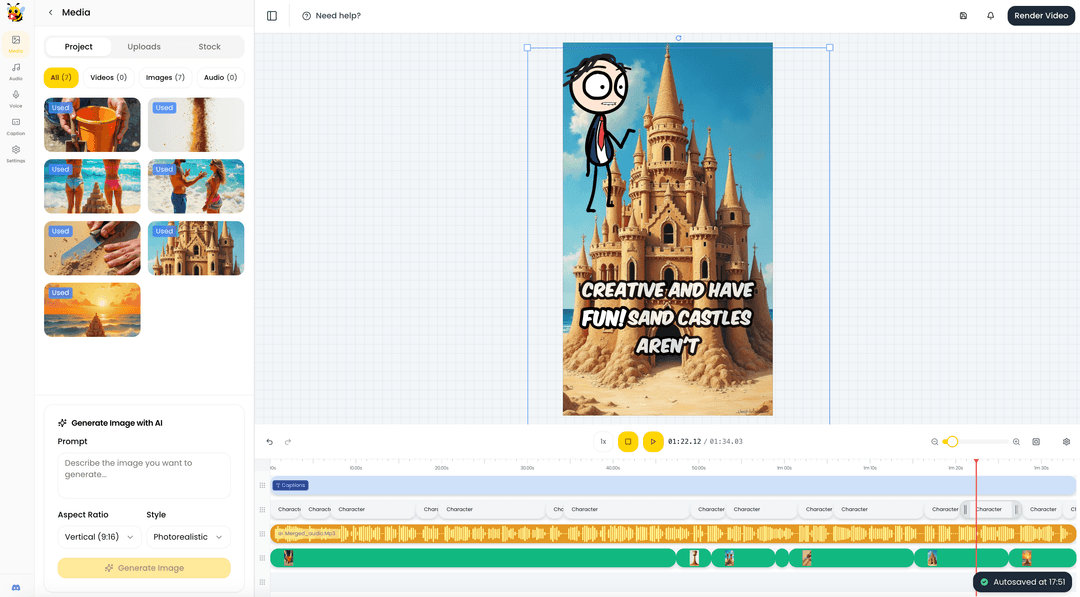The height and width of the screenshot is (597, 1080).
Task: Click the Autosaved at 17:51 notification
Action: tap(1022, 583)
